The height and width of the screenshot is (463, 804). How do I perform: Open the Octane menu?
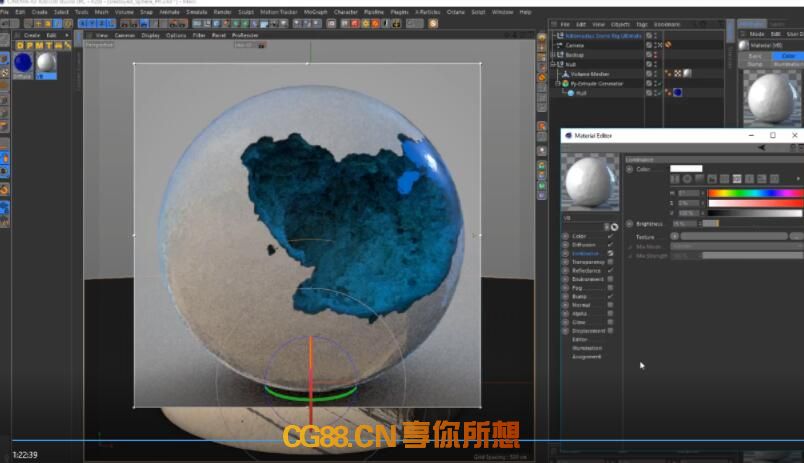(455, 12)
